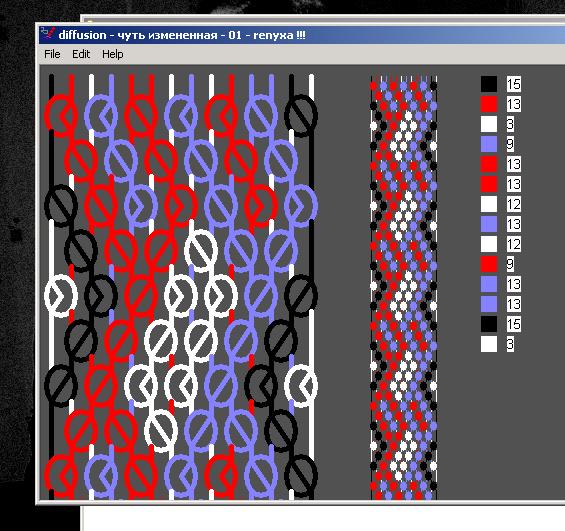
Task: Click the length field showing 9 beside red
Action: pyautogui.click(x=510, y=264)
